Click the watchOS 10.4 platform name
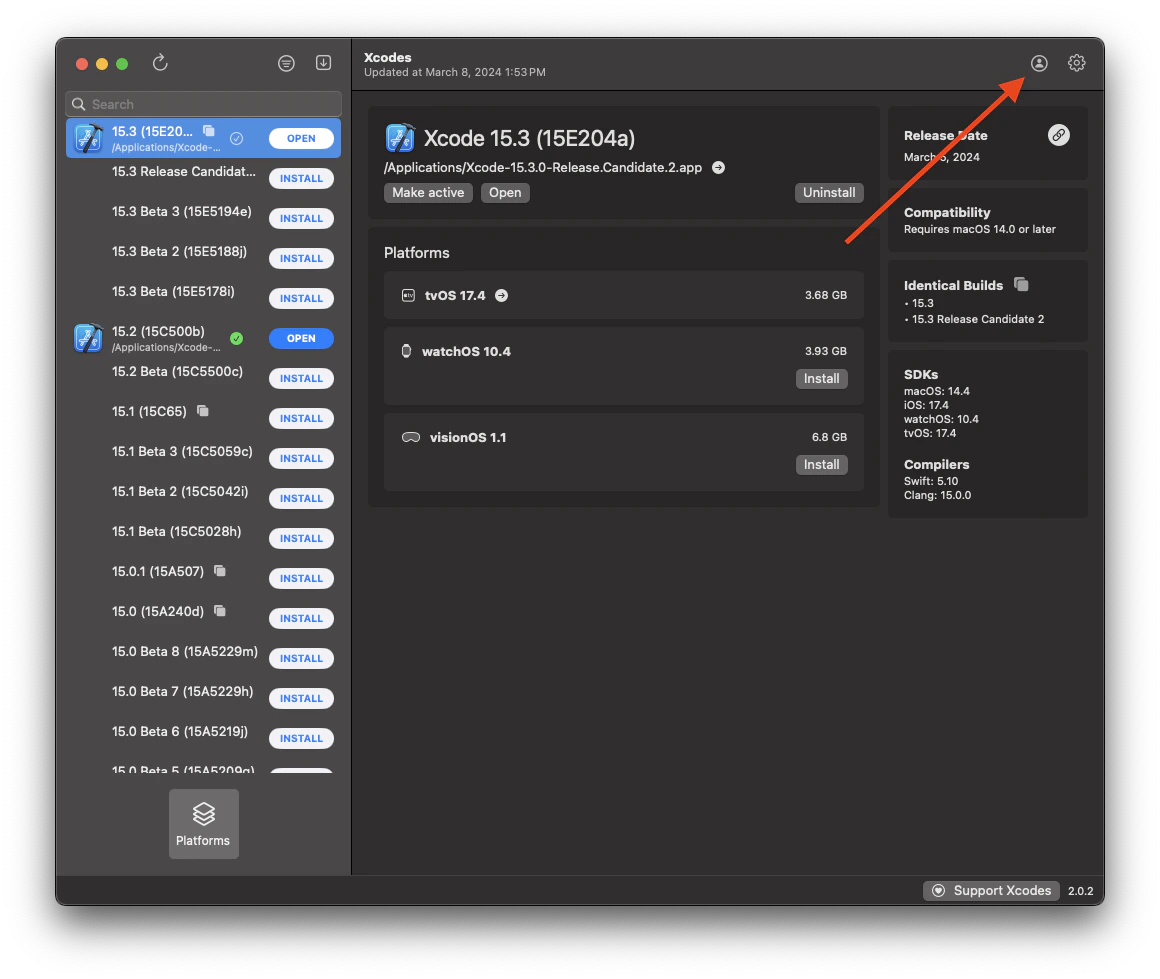Screen dimensions: 1160x979 [x=466, y=351]
